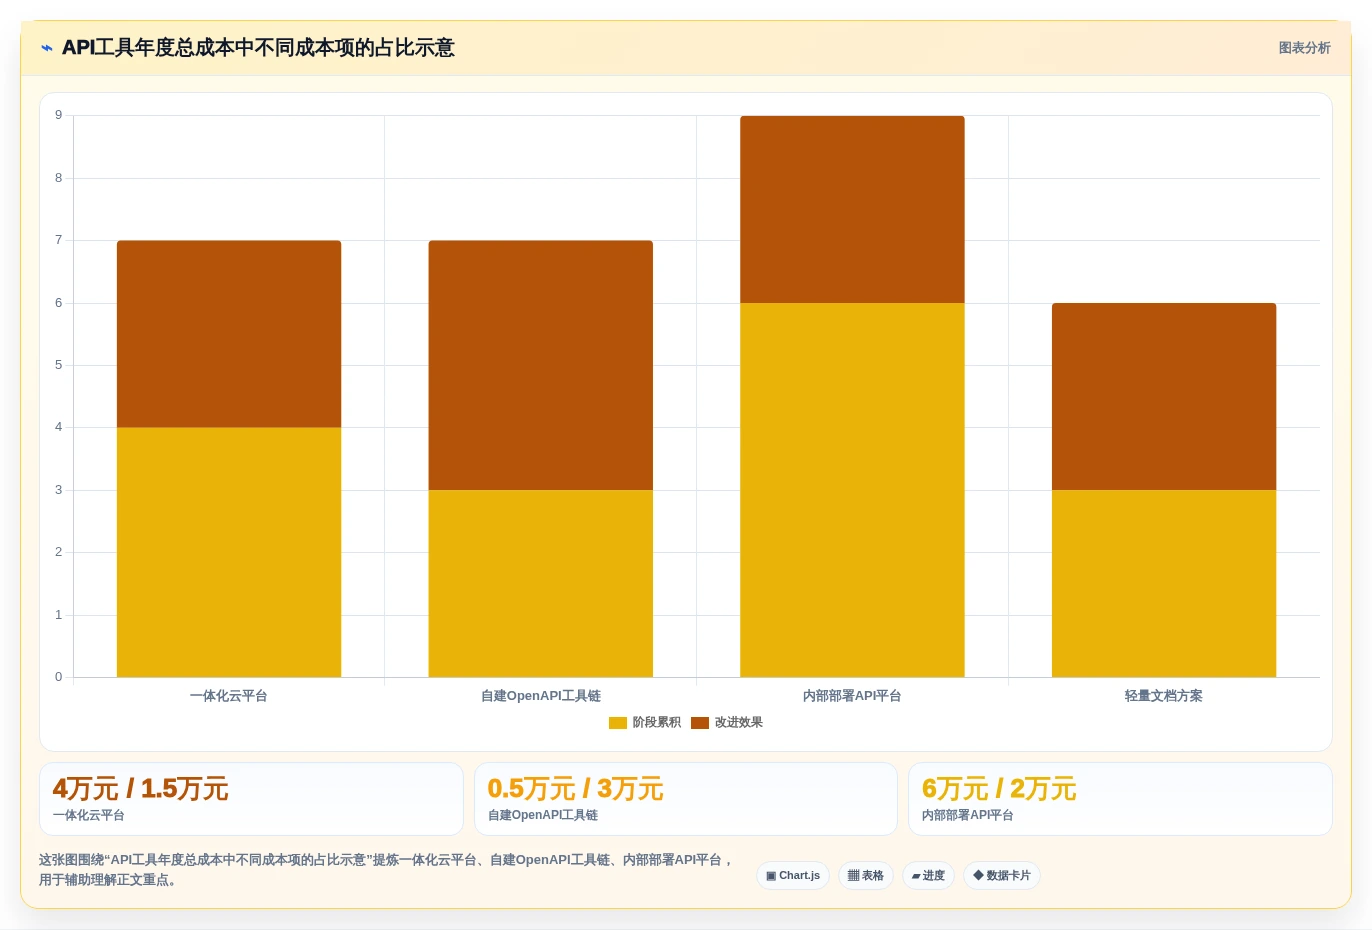
Task: Select the 数据卡片 tag chip
Action: pyautogui.click(x=1002, y=876)
